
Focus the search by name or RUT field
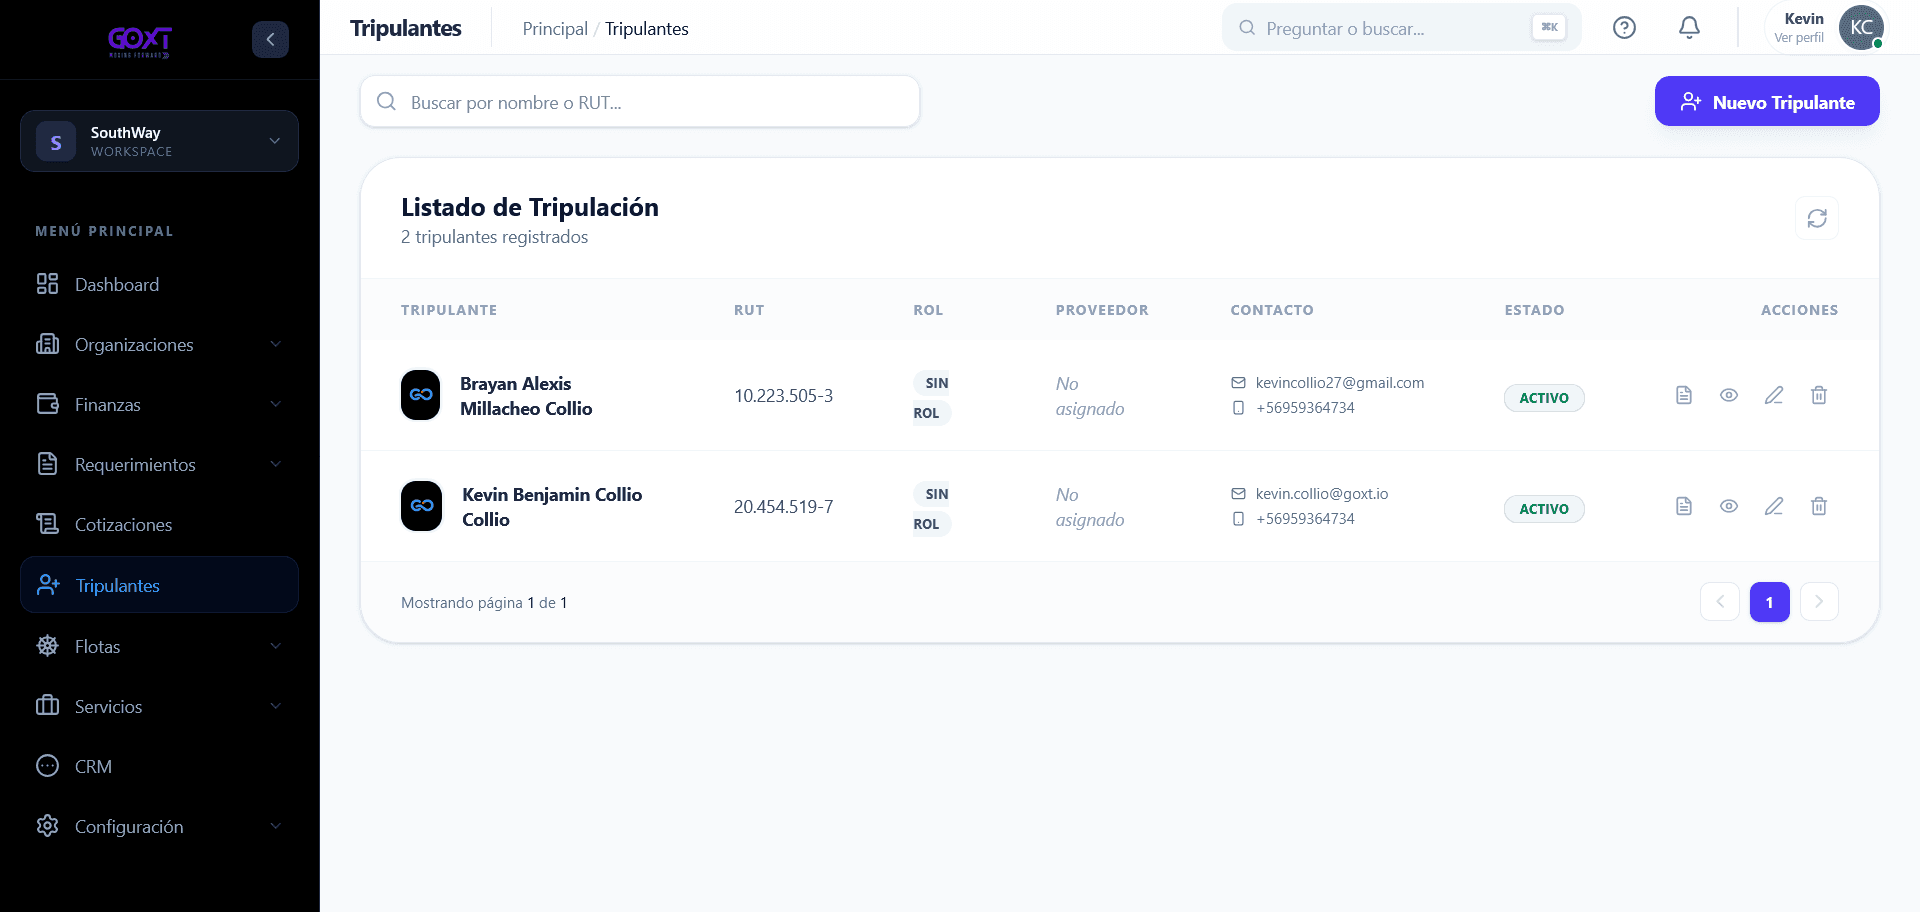coord(640,102)
